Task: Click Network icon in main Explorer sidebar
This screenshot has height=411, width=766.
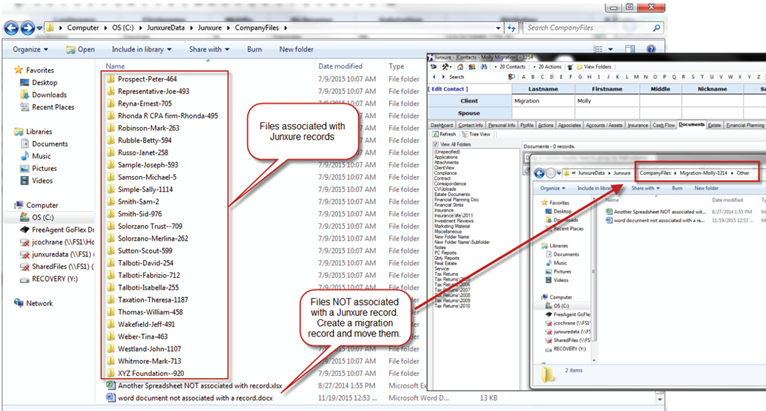Action: coord(19,303)
